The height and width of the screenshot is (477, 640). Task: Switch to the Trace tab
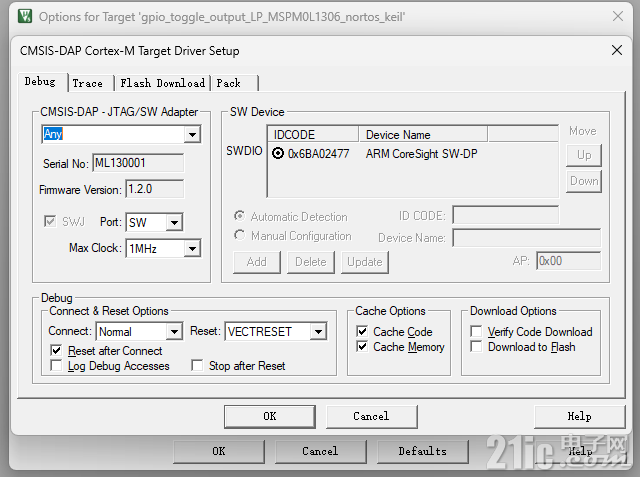pos(88,83)
